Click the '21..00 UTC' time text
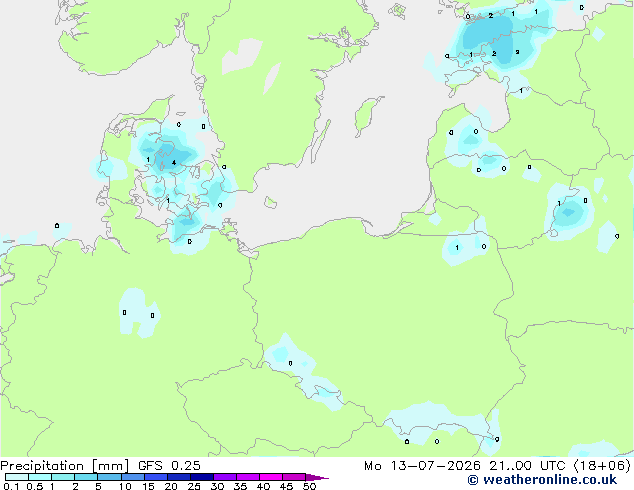Image resolution: width=634 pixels, height=490 pixels. [527, 466]
